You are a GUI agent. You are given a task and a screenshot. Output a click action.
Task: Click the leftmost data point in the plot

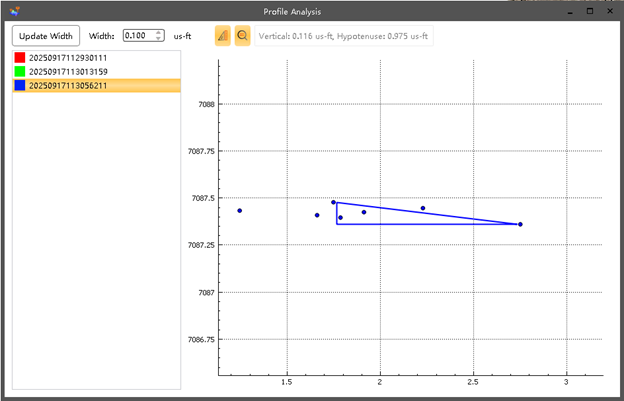point(240,211)
